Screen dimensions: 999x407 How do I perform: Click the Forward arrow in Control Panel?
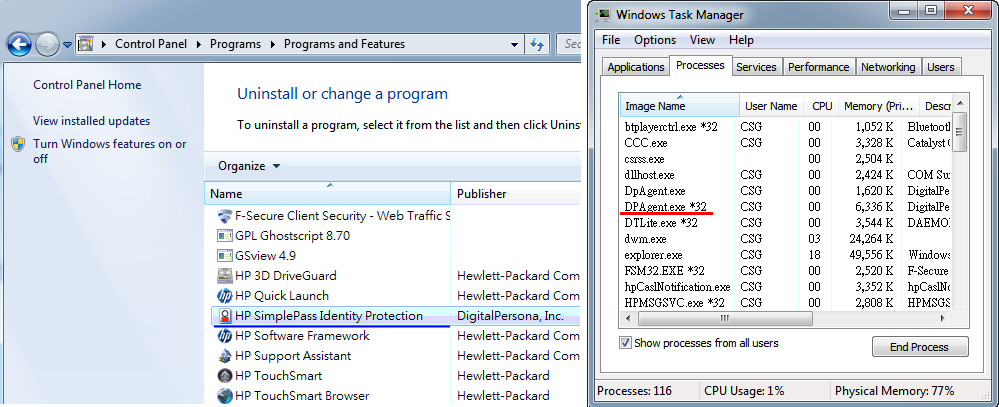pyautogui.click(x=47, y=44)
